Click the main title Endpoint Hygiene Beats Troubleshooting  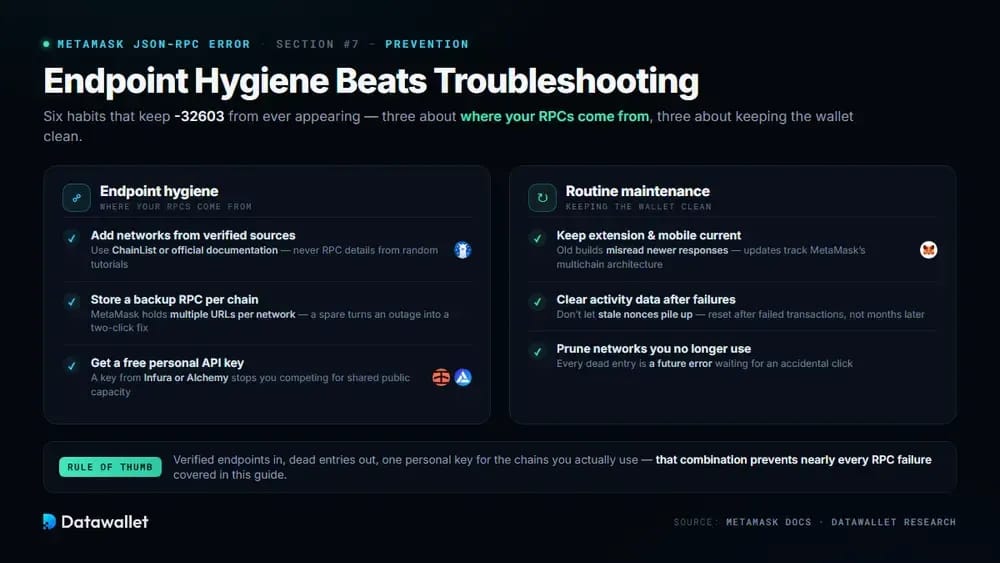point(371,82)
